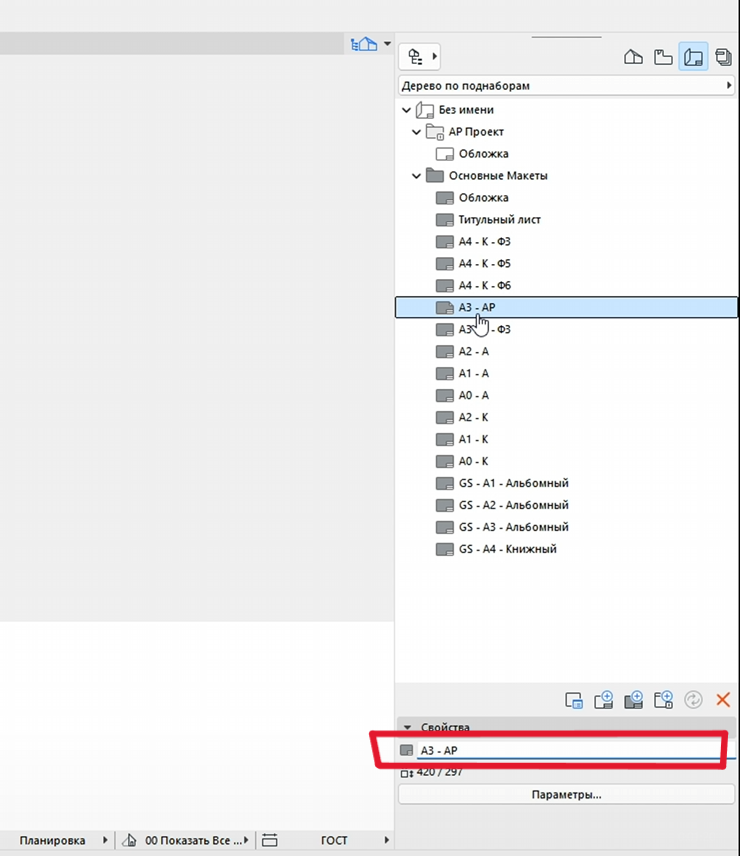
Task: Click the Update refresh icon
Action: 693,700
